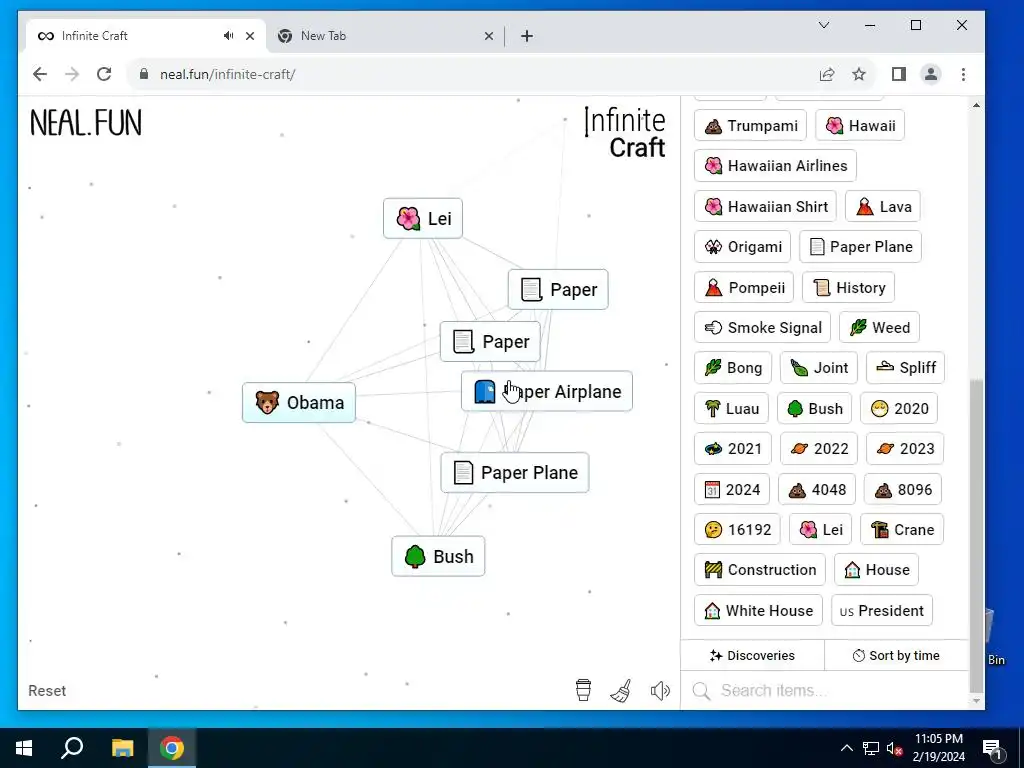Choose the Pompeii sidebar item
The height and width of the screenshot is (768, 1024).
744,287
